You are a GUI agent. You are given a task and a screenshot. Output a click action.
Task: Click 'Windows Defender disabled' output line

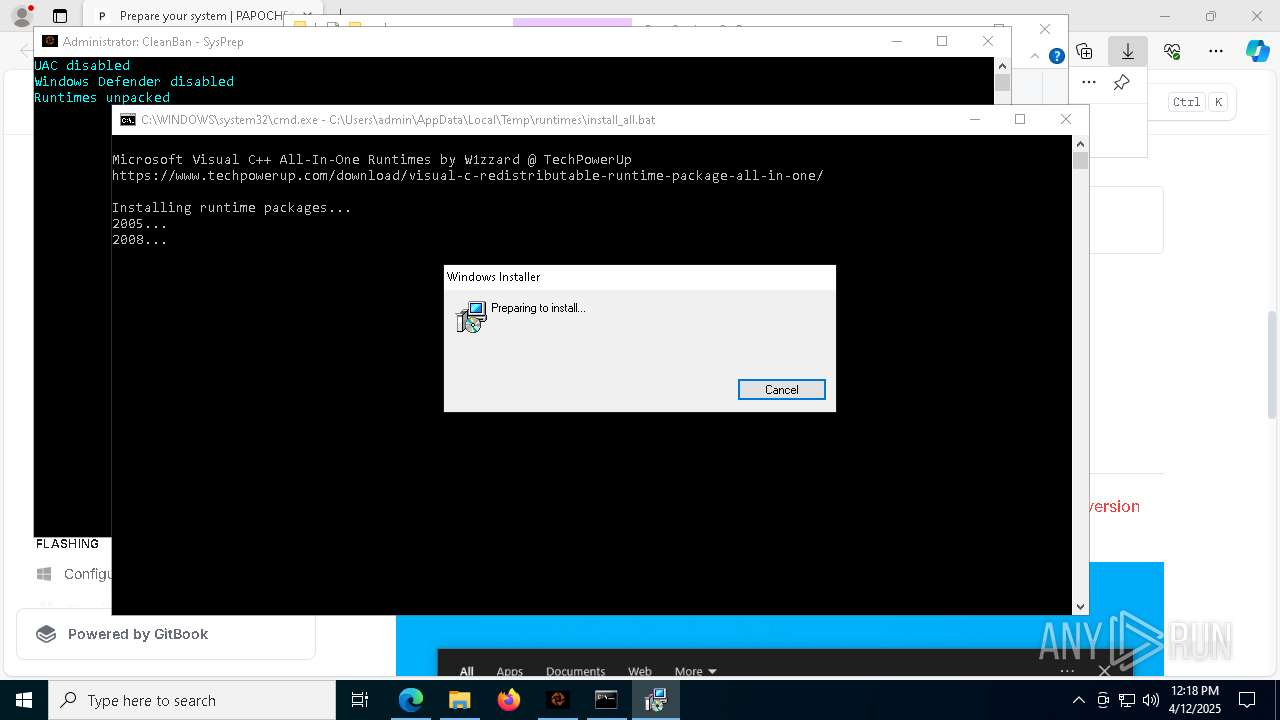134,82
